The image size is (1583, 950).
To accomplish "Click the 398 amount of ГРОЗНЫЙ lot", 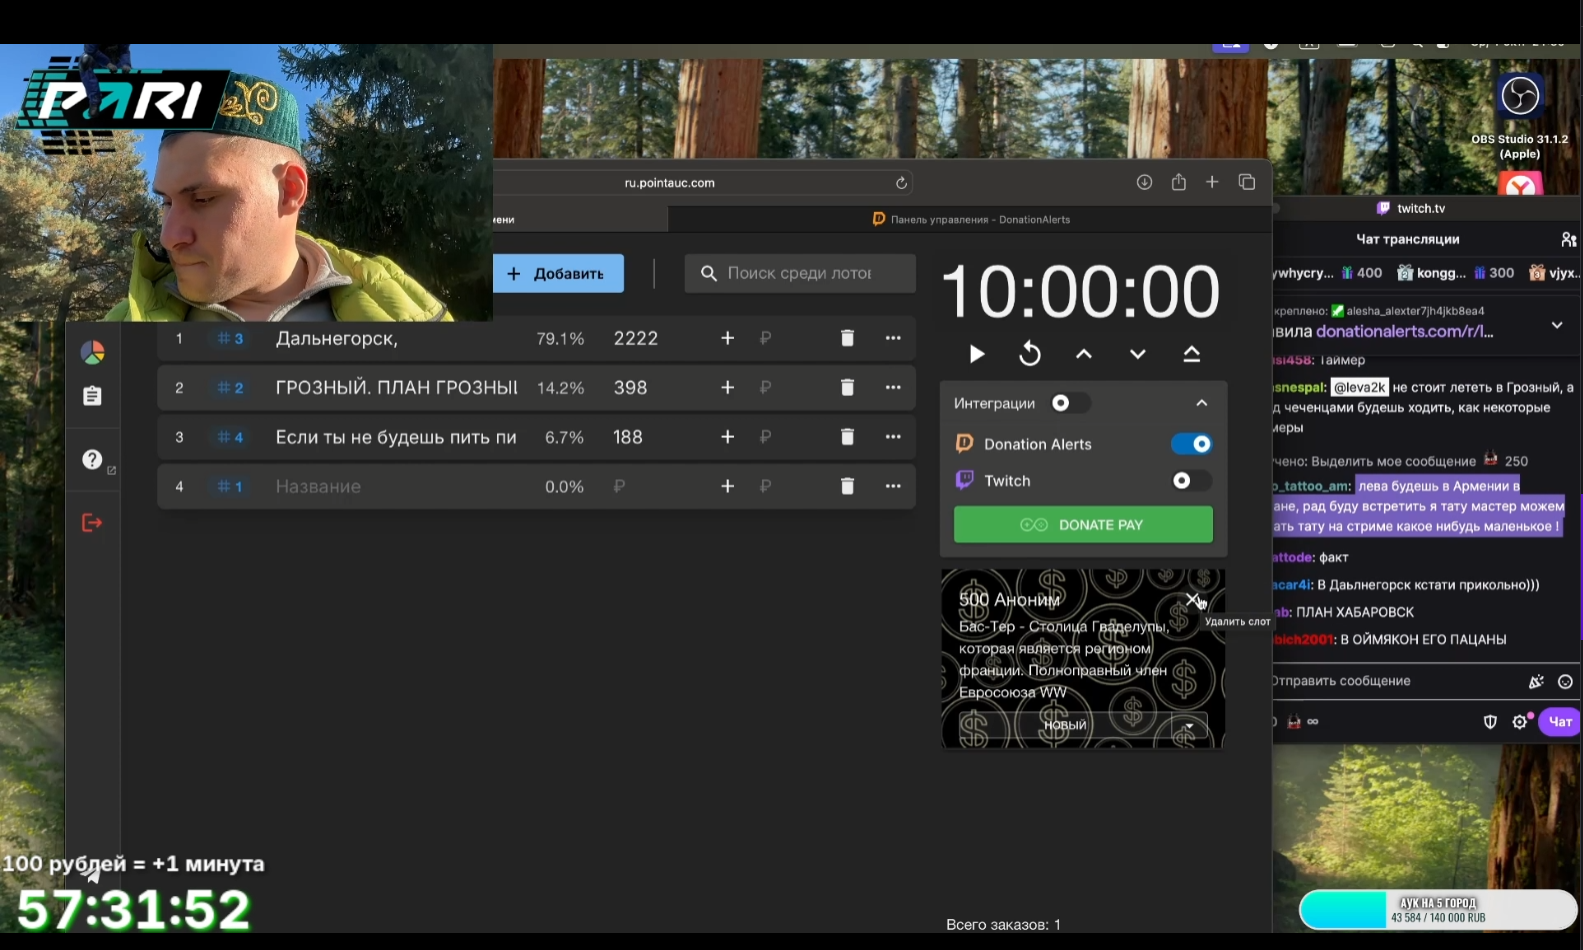I will tap(630, 388).
